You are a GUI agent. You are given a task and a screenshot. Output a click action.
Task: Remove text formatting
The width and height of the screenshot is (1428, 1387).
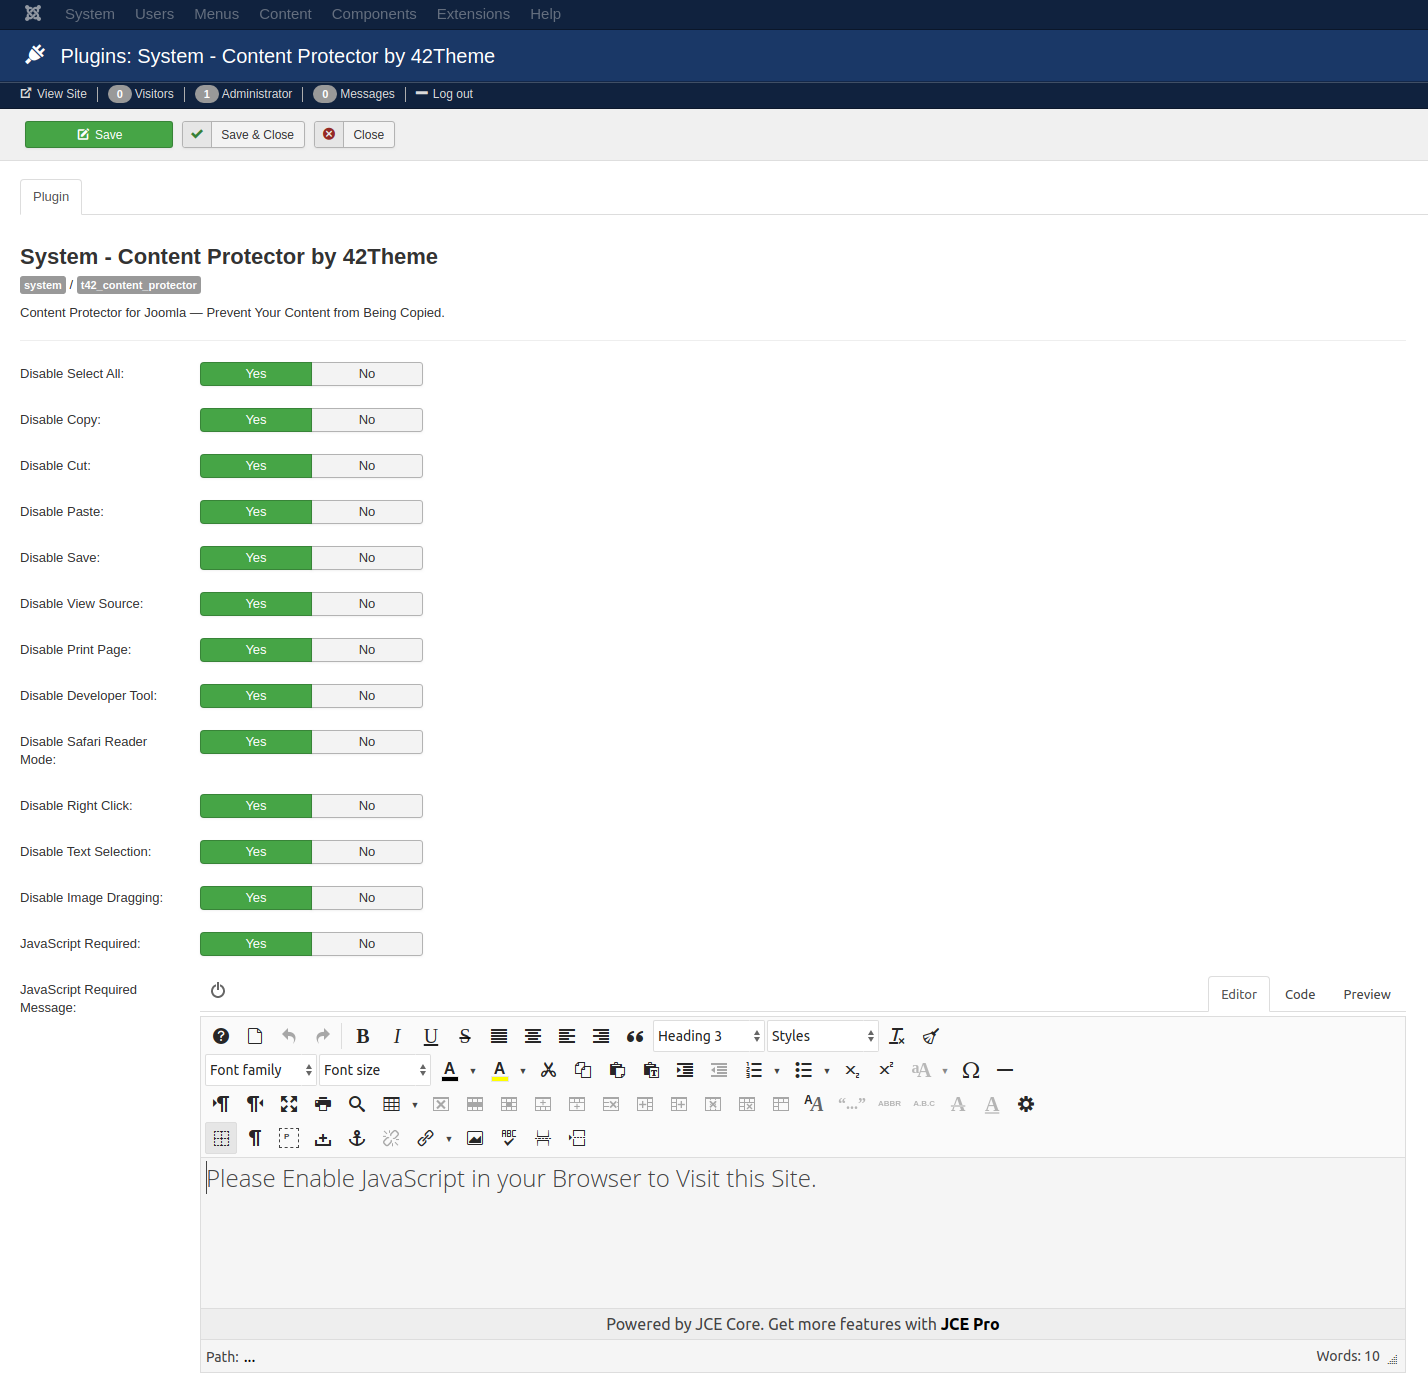click(x=897, y=1036)
